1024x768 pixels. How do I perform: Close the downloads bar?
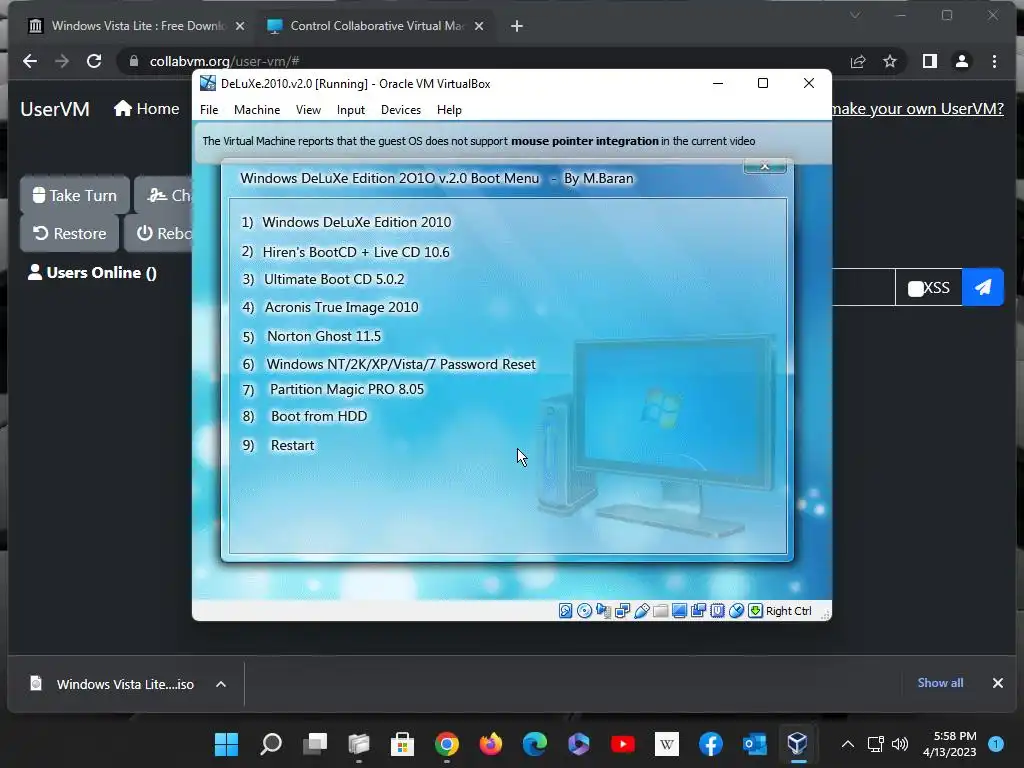(997, 683)
